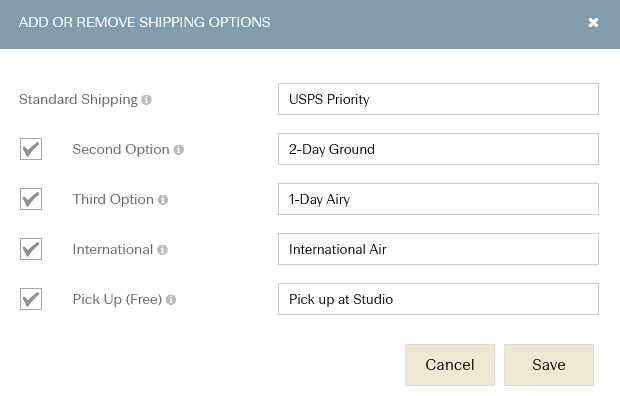Open the info icon after Pick Up (Free)
Viewport: 620px width, 396px height.
point(171,300)
